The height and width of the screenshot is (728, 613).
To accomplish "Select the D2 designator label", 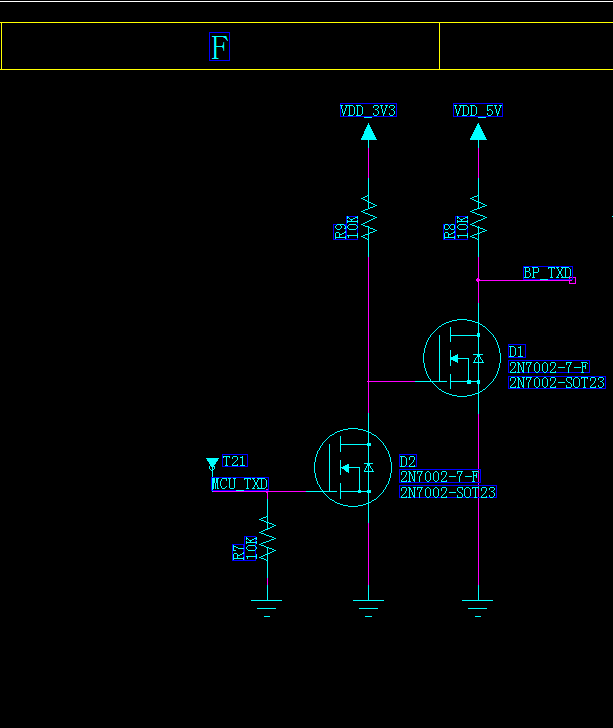I will tap(408, 462).
